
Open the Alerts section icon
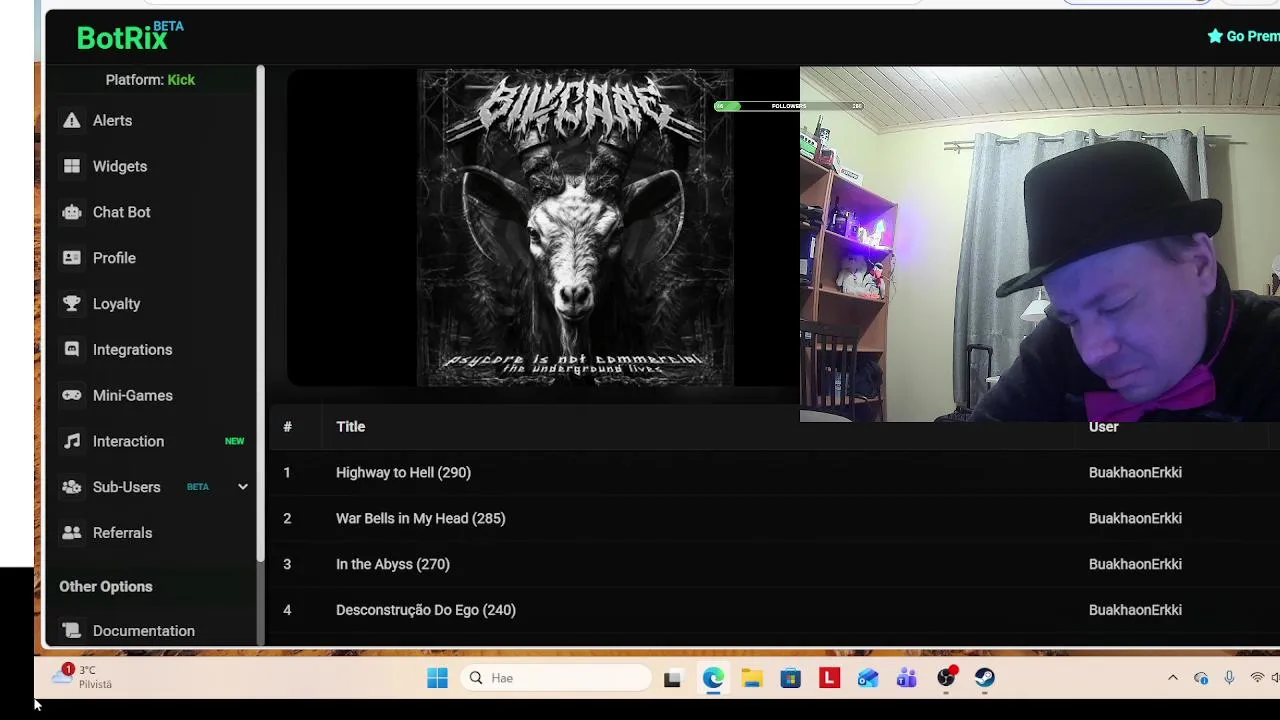pyautogui.click(x=71, y=120)
